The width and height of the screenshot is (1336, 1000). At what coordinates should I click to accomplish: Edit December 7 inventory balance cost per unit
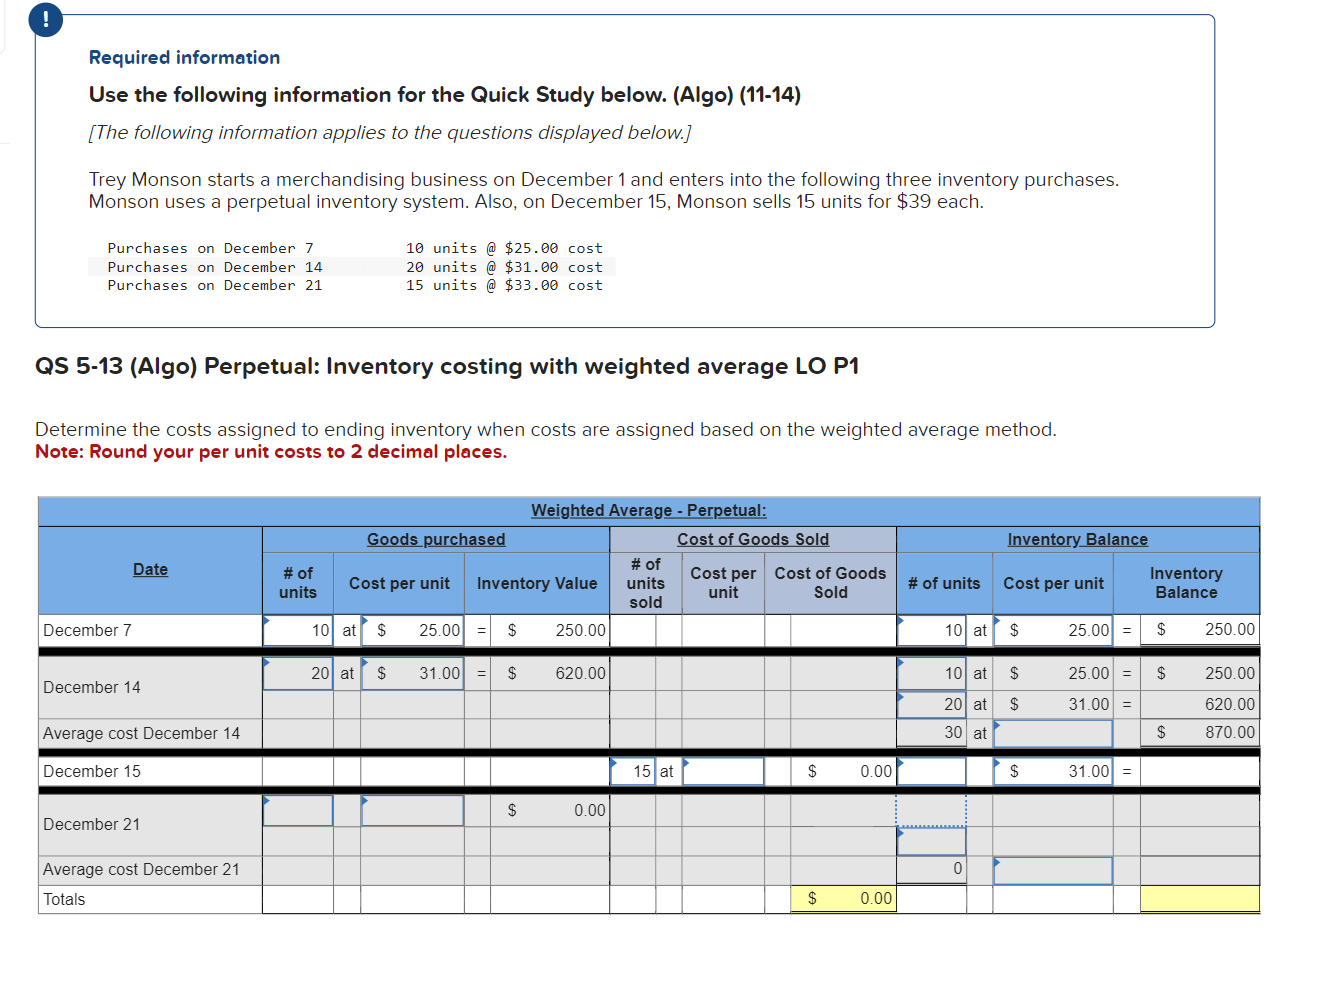[1053, 630]
